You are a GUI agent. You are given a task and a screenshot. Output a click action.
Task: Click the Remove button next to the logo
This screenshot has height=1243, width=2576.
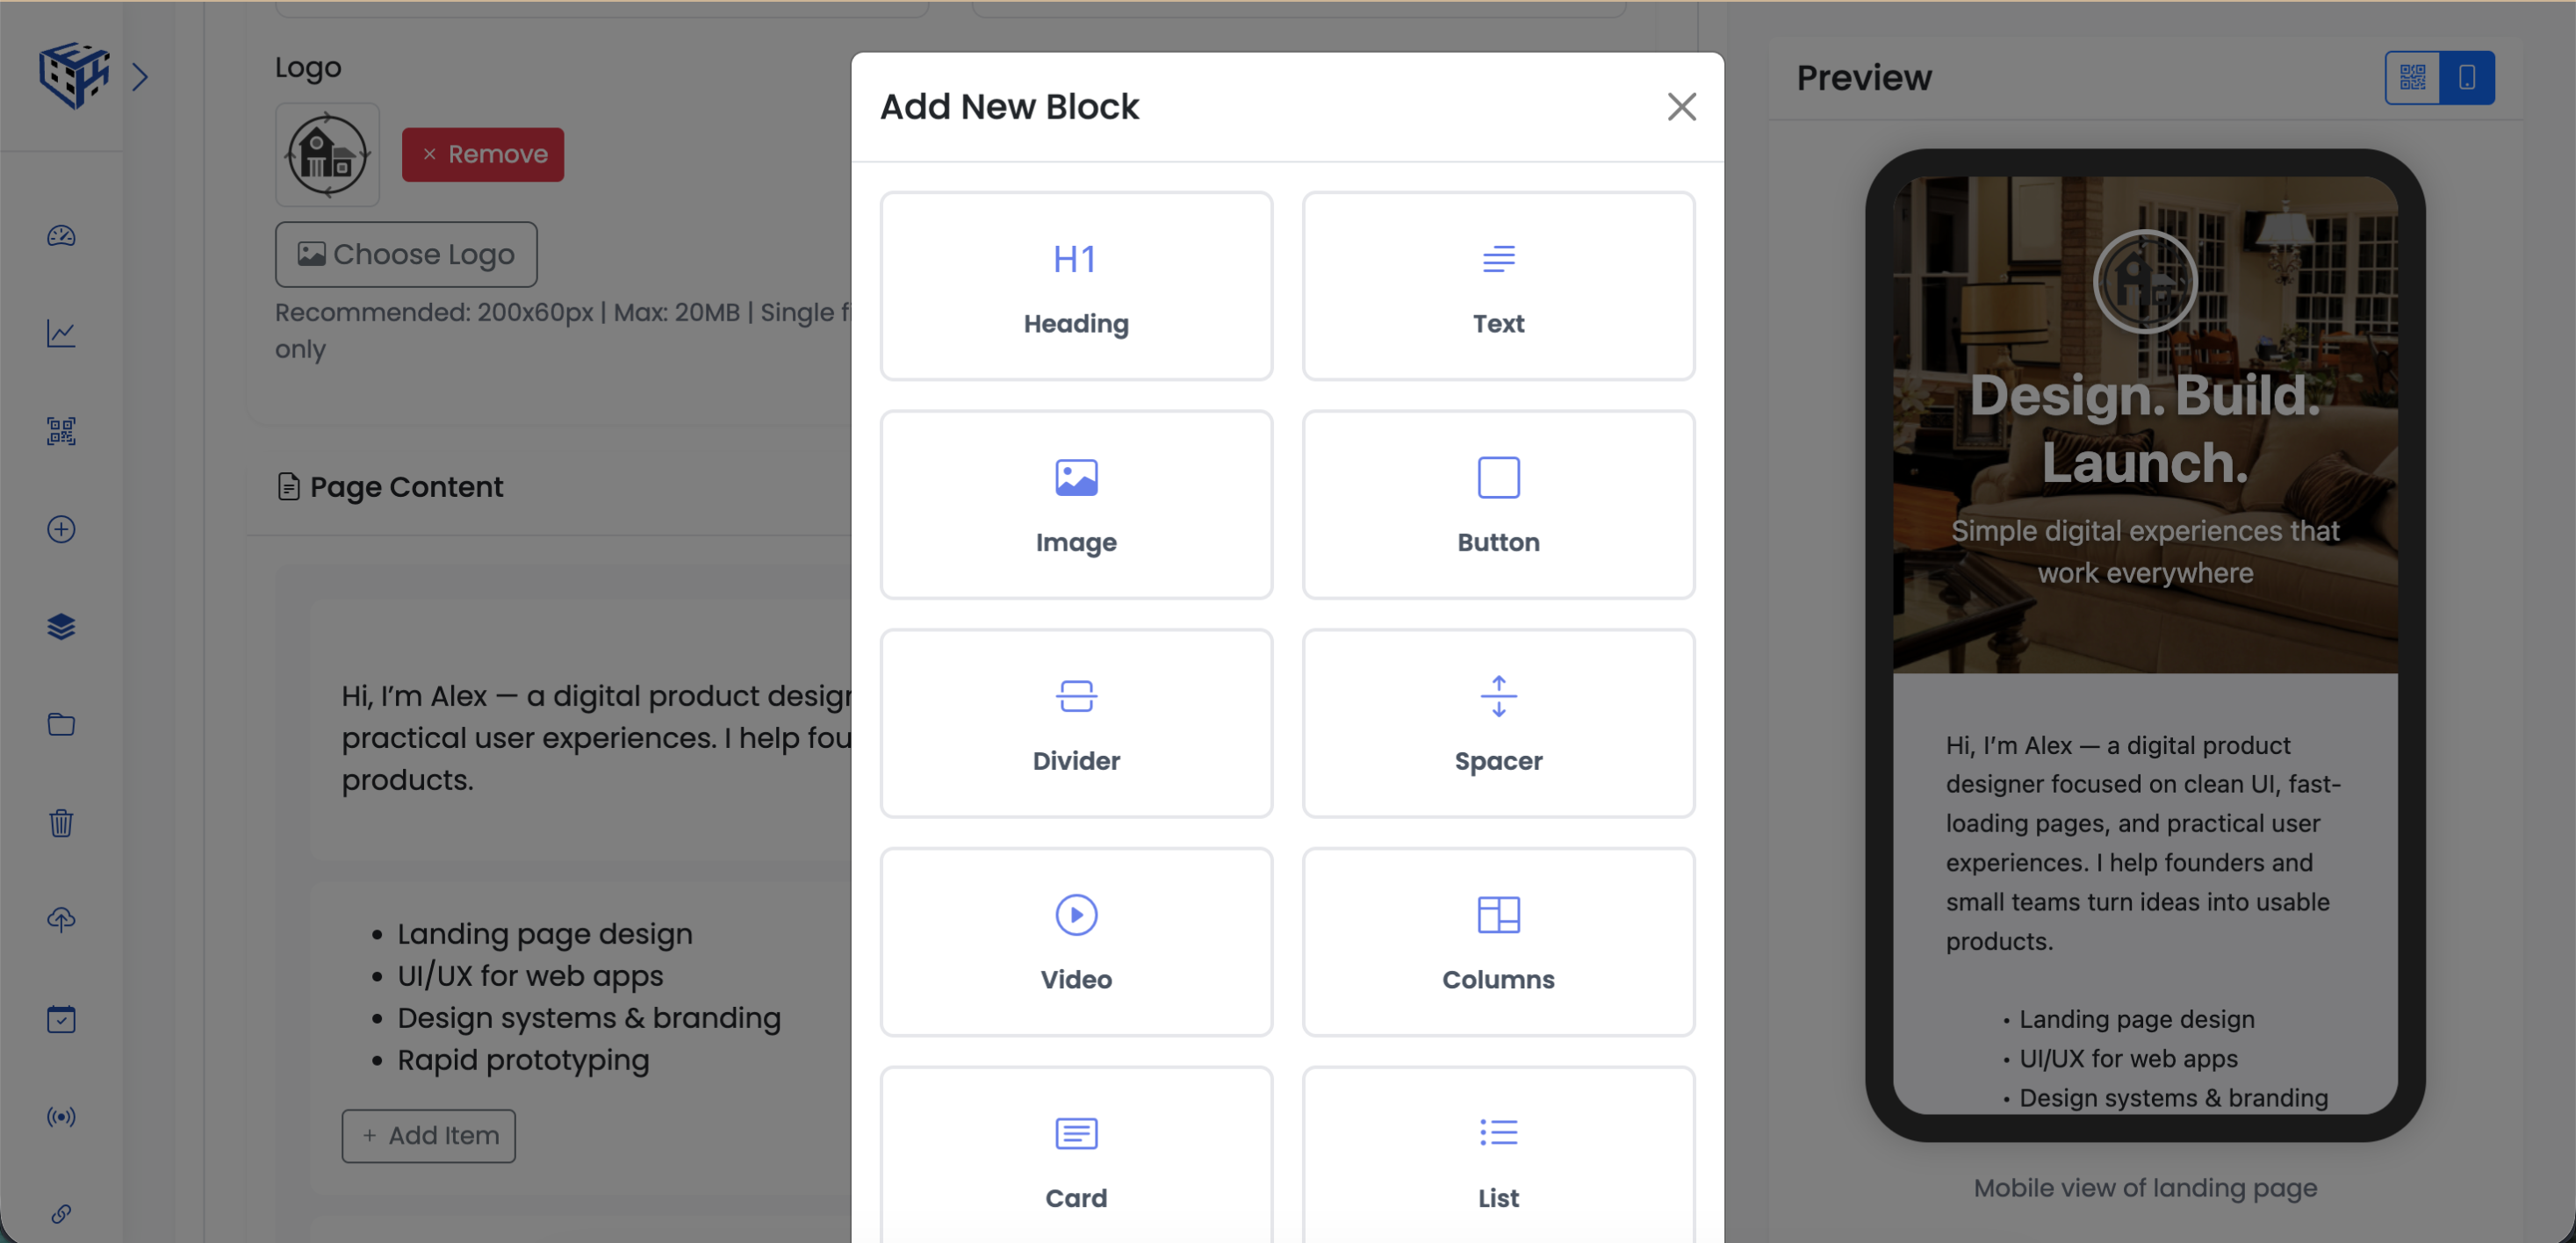click(x=483, y=154)
